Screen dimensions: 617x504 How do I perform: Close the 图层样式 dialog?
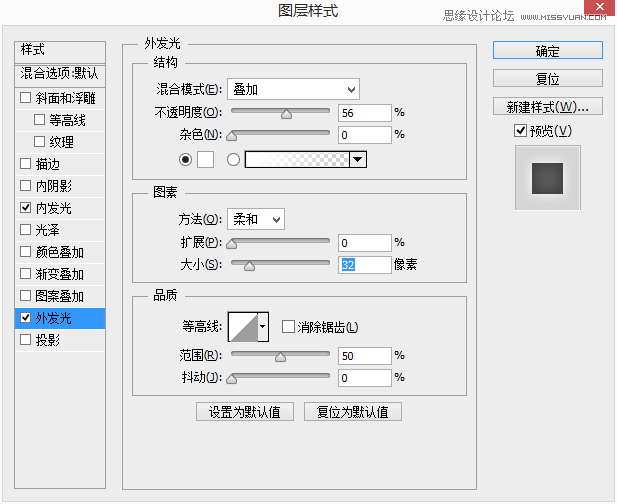click(x=599, y=7)
